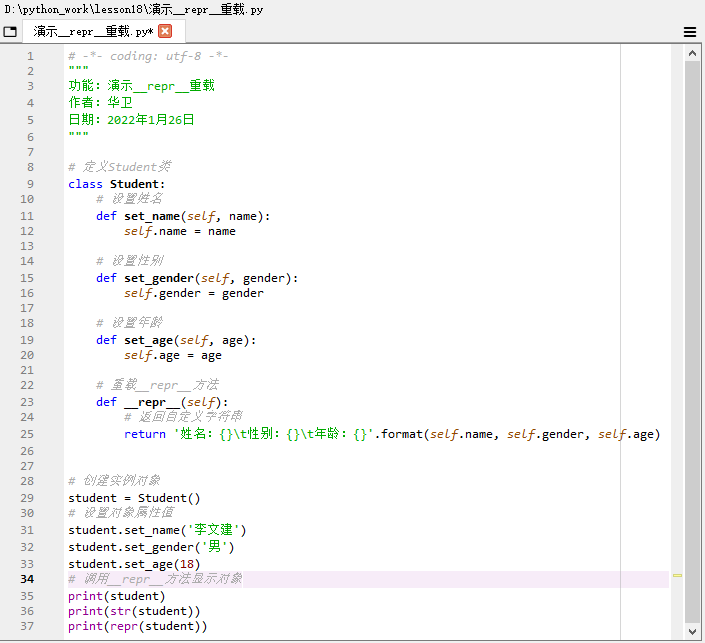The width and height of the screenshot is (705, 643).
Task: Click the scrollbar down arrow
Action: tap(692, 632)
